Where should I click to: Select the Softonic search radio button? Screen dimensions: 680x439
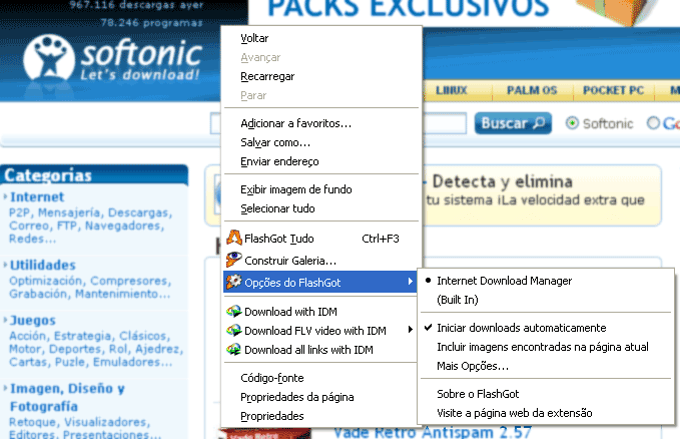[x=572, y=123]
